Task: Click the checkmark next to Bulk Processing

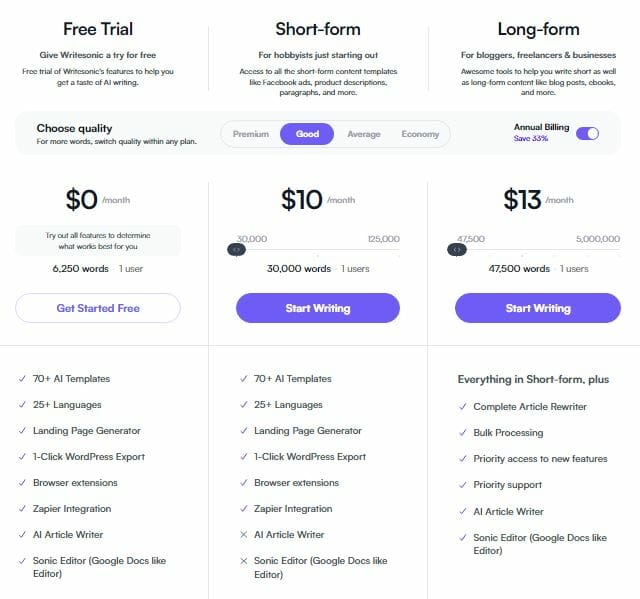Action: point(463,433)
